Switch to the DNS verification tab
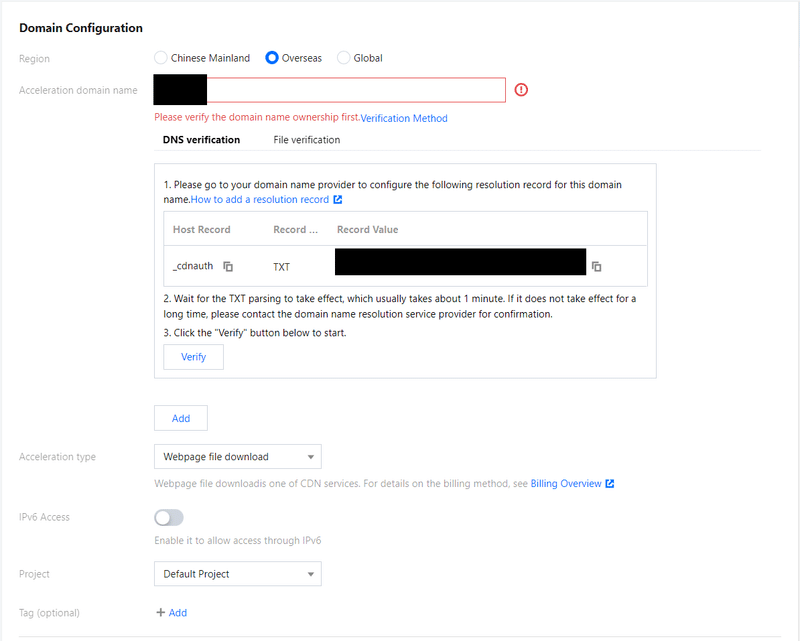The width and height of the screenshot is (800, 641). (201, 139)
